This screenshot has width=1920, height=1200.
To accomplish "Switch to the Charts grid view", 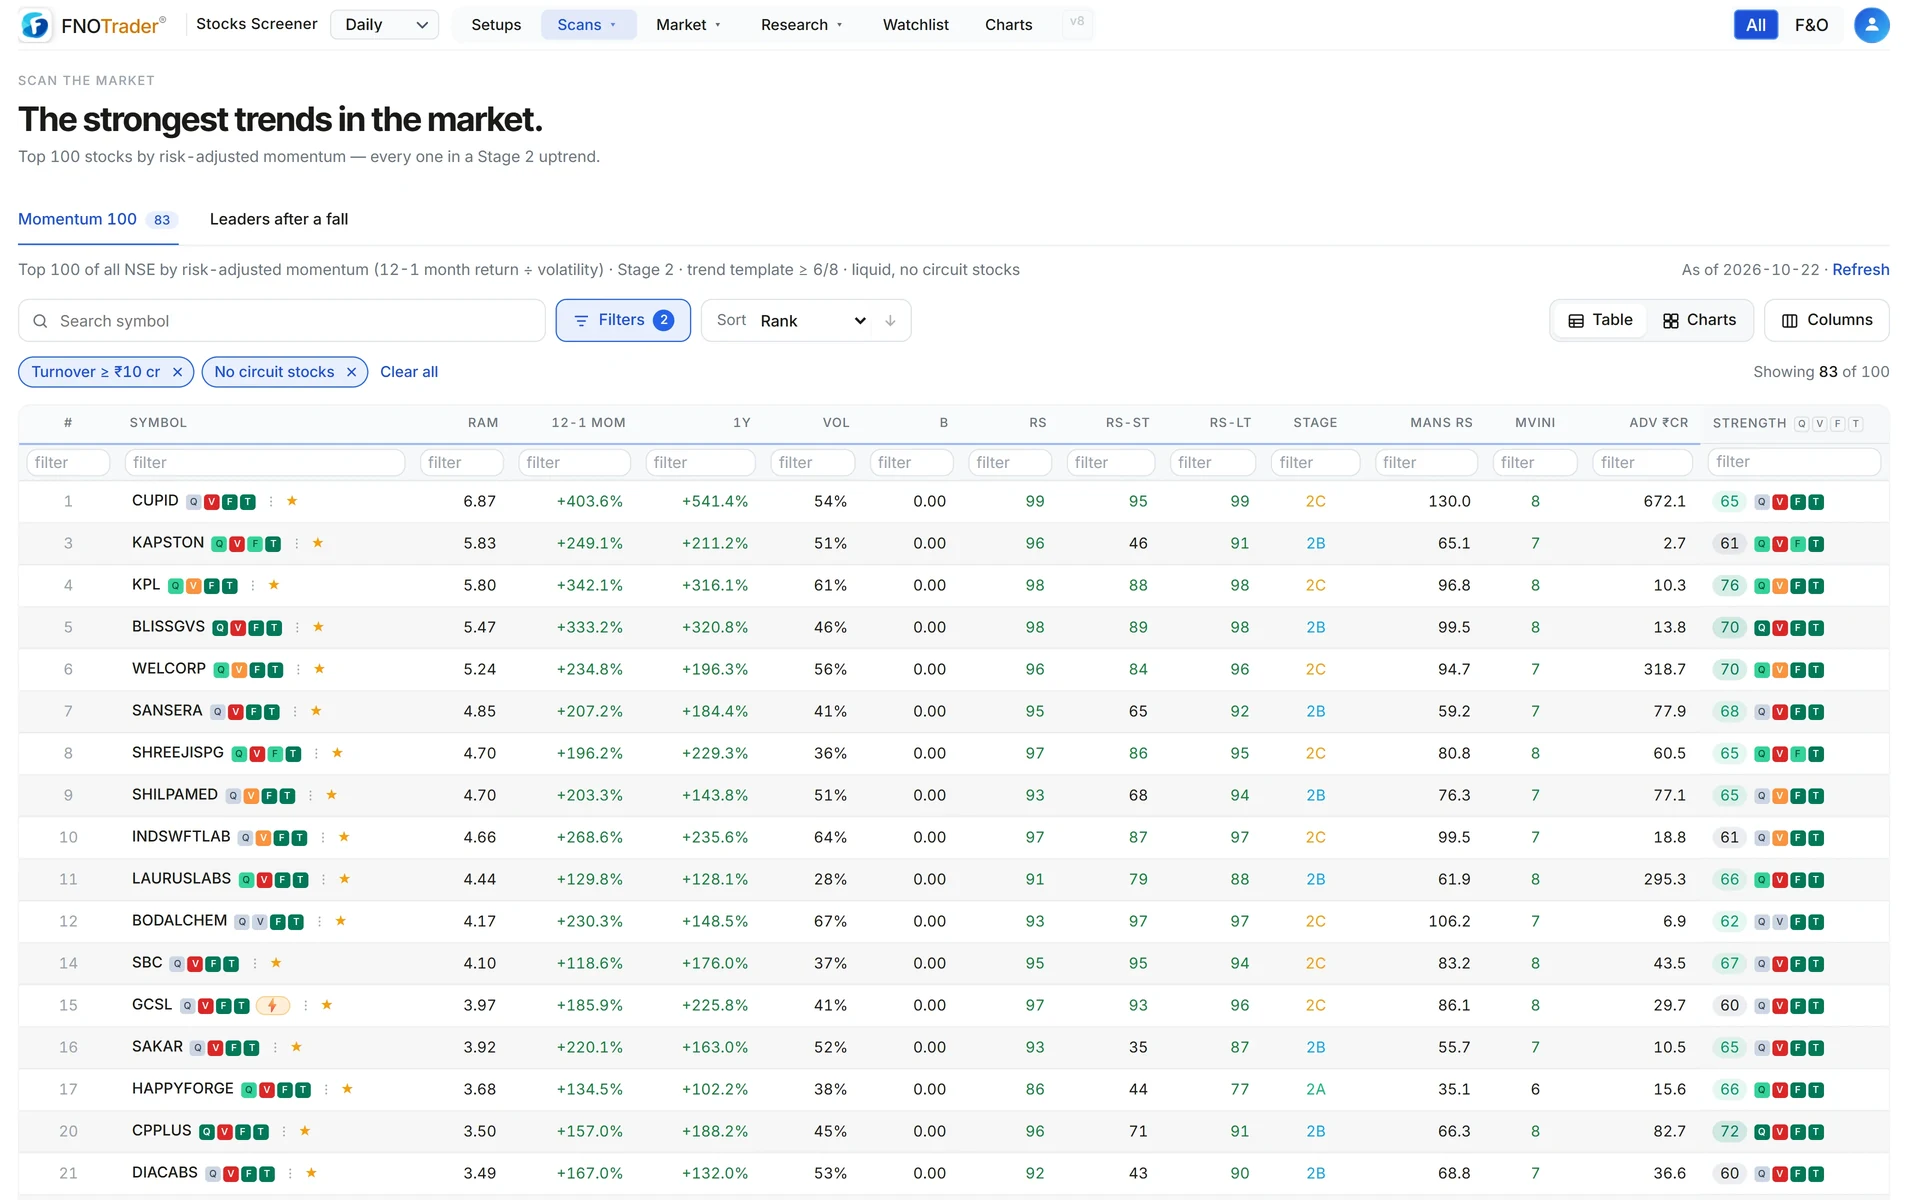I will click(1699, 320).
